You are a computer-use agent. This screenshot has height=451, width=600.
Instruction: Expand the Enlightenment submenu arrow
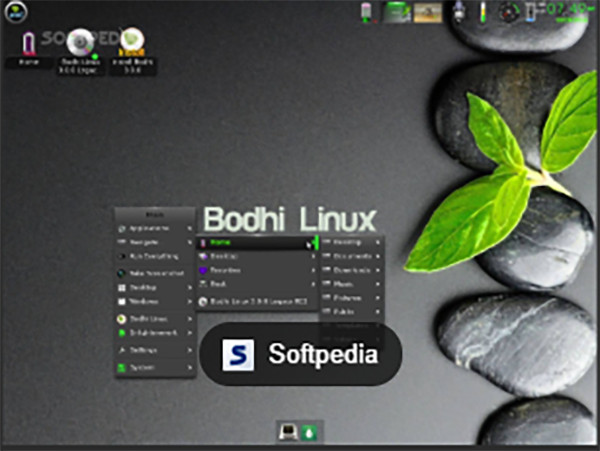(x=189, y=333)
